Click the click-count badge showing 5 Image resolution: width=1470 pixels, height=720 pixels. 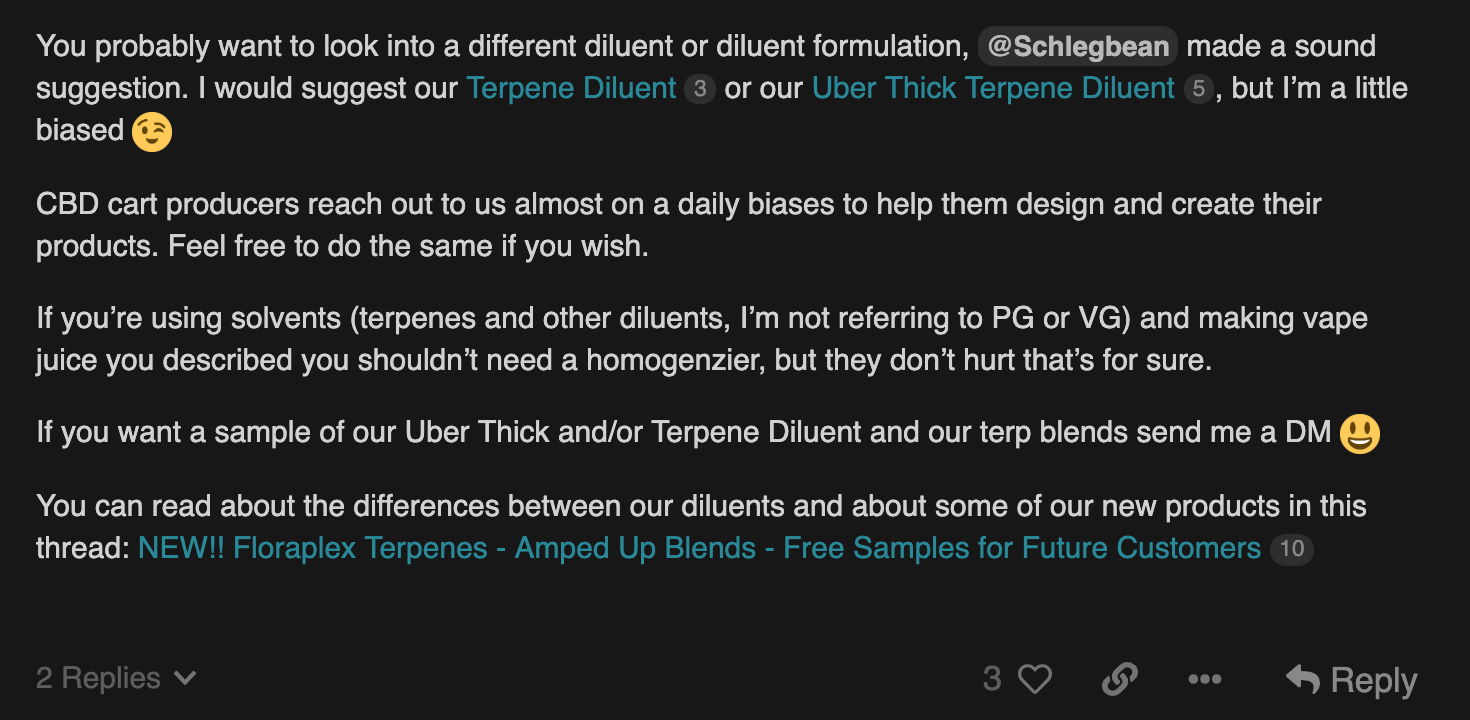[1198, 89]
